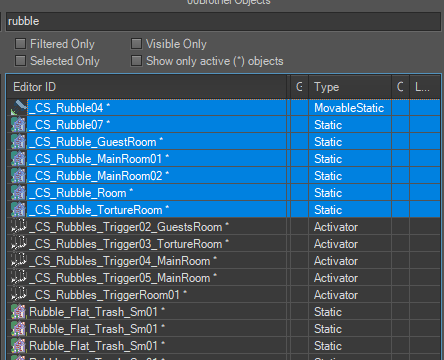This screenshot has height=360, width=444.
Task: Click activator icon for _CS_Rubbles_TriggerRoom01
Action: coord(19,295)
